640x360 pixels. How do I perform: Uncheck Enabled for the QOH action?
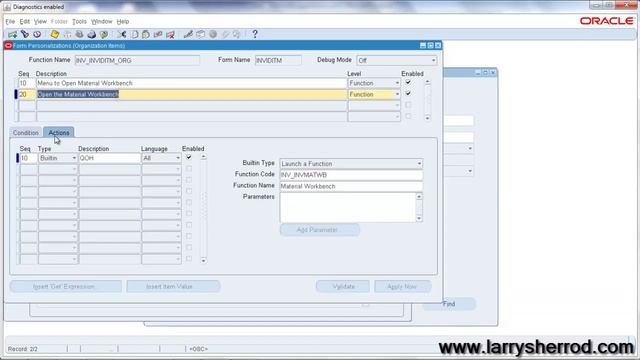(x=189, y=157)
